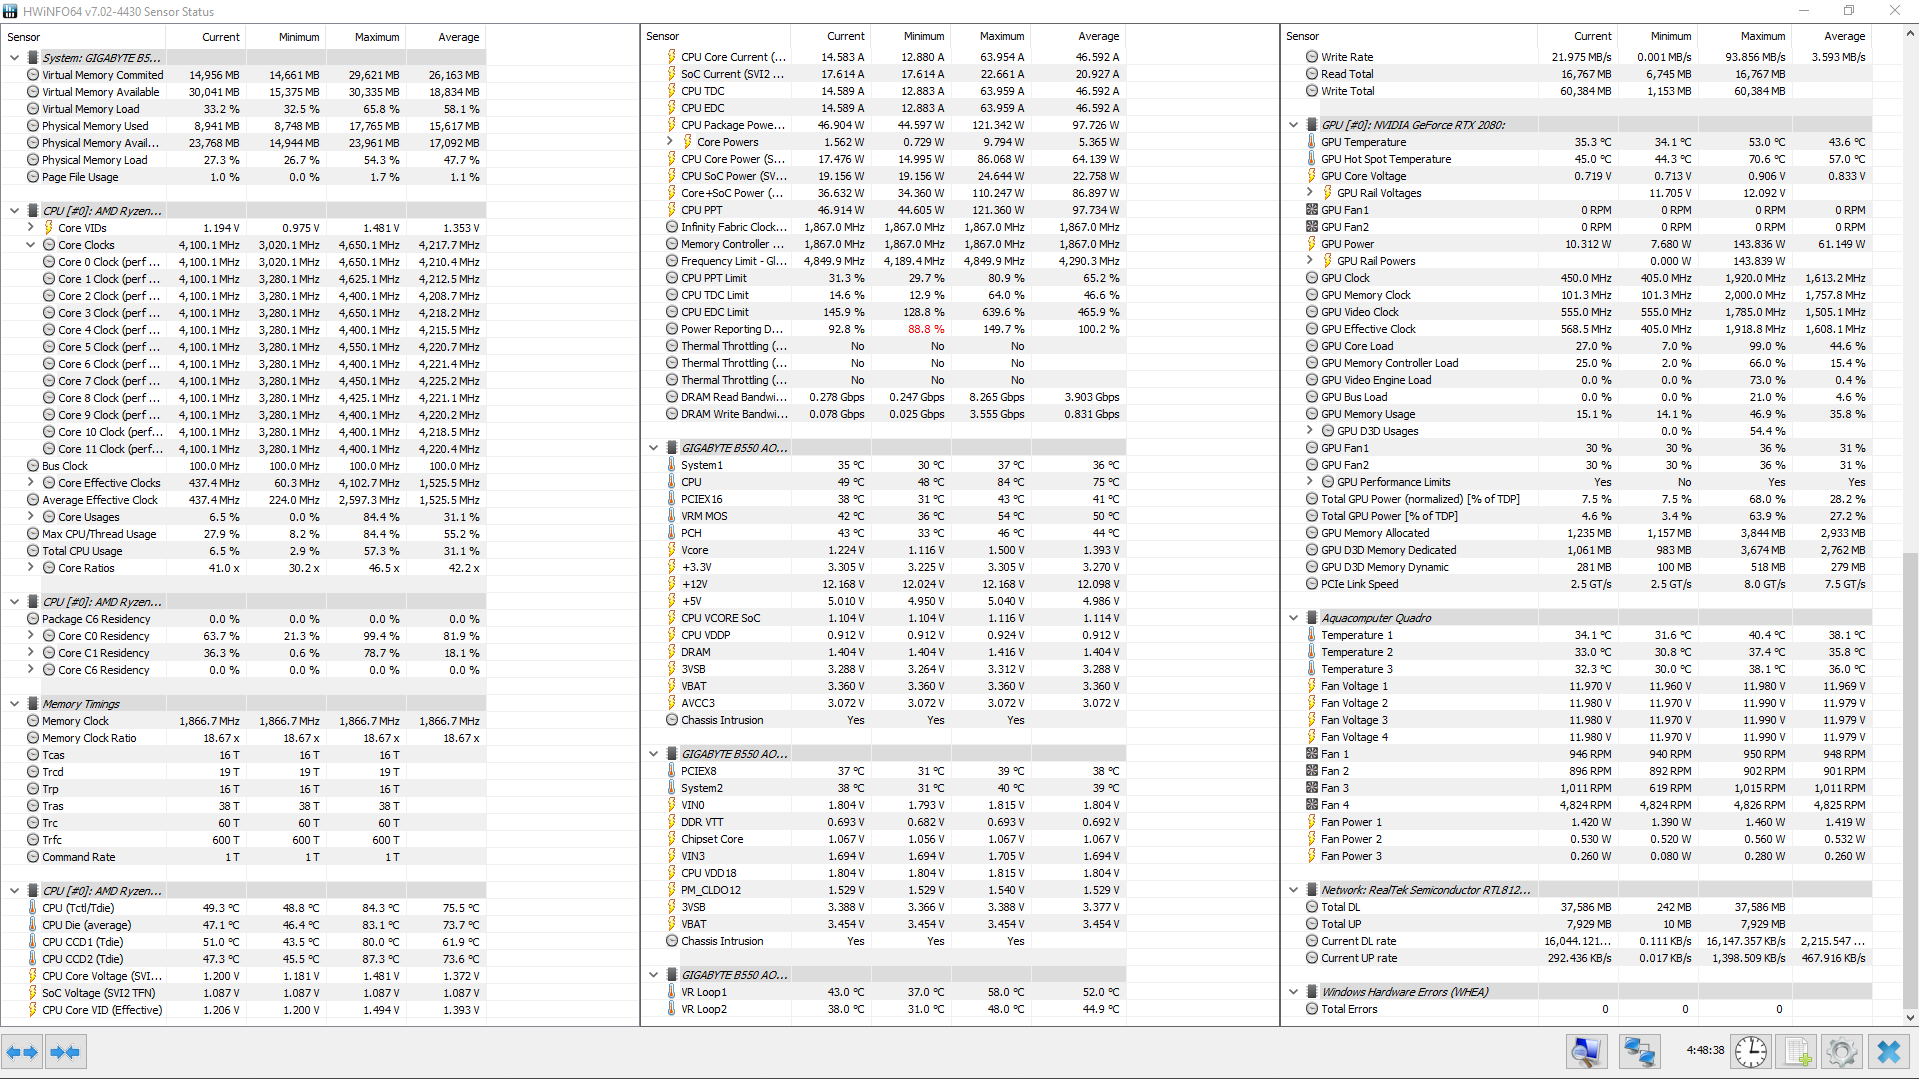Image resolution: width=1919 pixels, height=1079 pixels.
Task: Open sensor settings with the gear icon
Action: [x=1842, y=1052]
